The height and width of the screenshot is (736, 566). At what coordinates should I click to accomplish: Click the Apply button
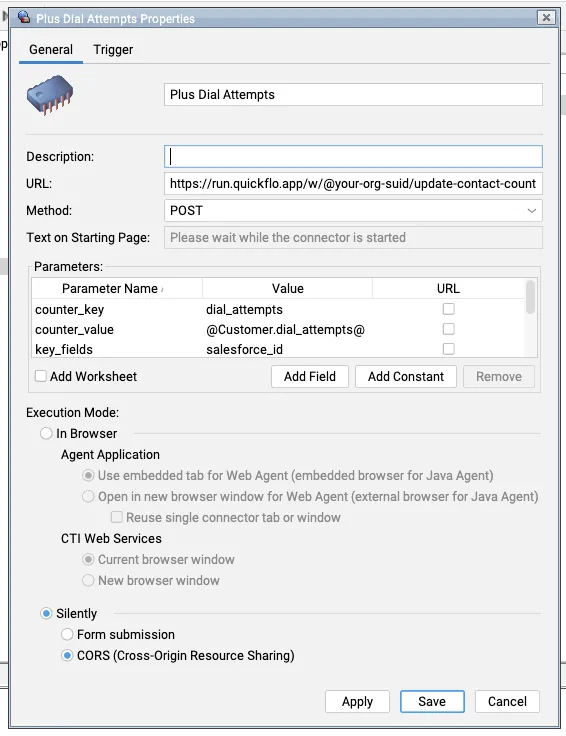357,701
